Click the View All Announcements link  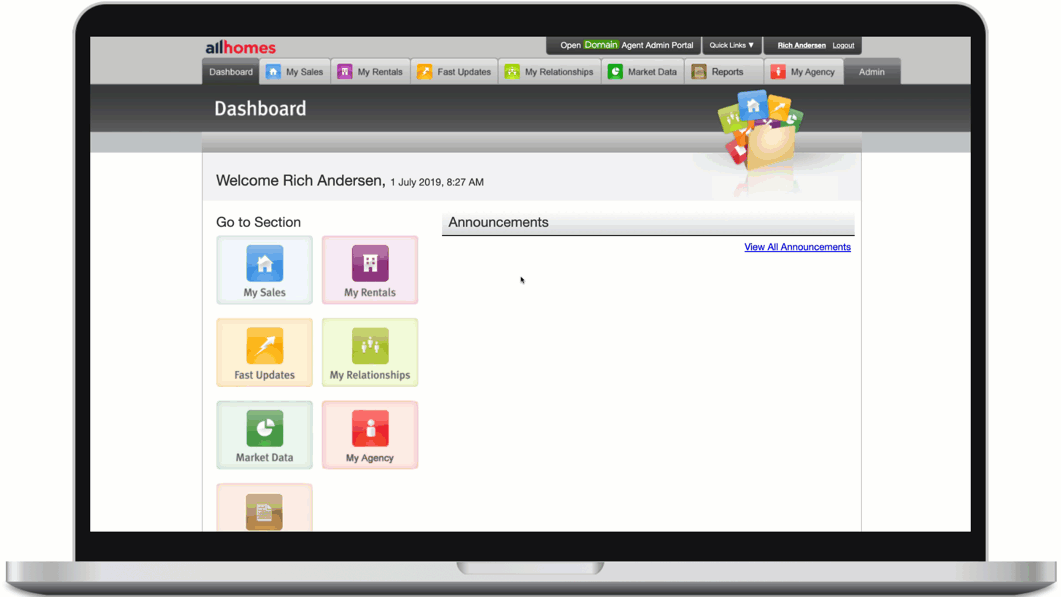797,247
